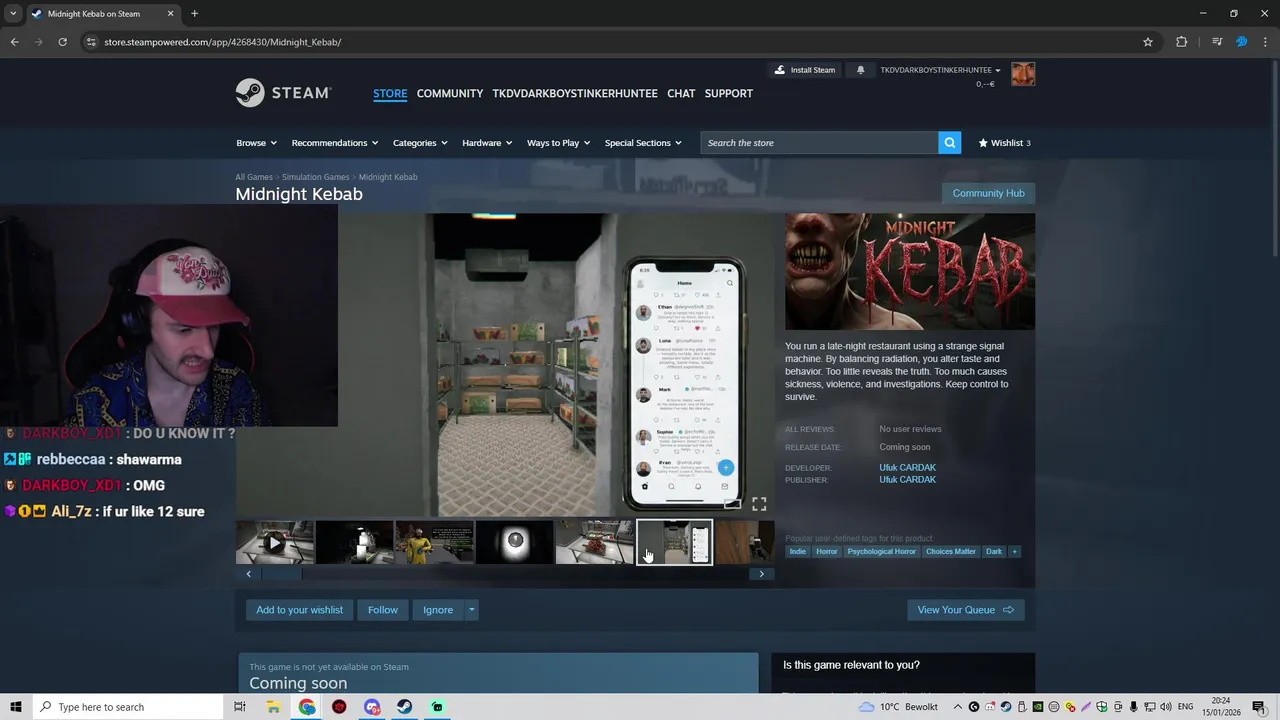1280x720 pixels.
Task: Open the Steam tray icon
Action: [x=1006, y=707]
